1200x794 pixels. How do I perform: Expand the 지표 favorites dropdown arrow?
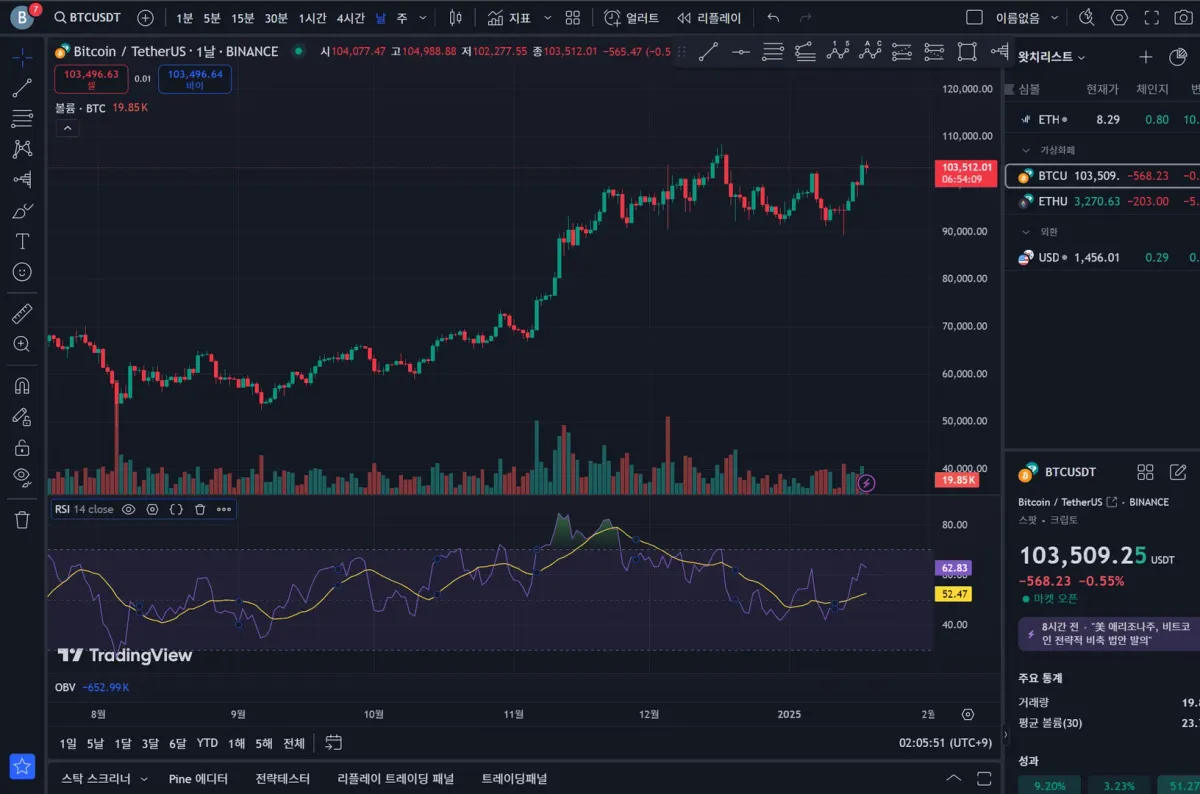point(547,18)
